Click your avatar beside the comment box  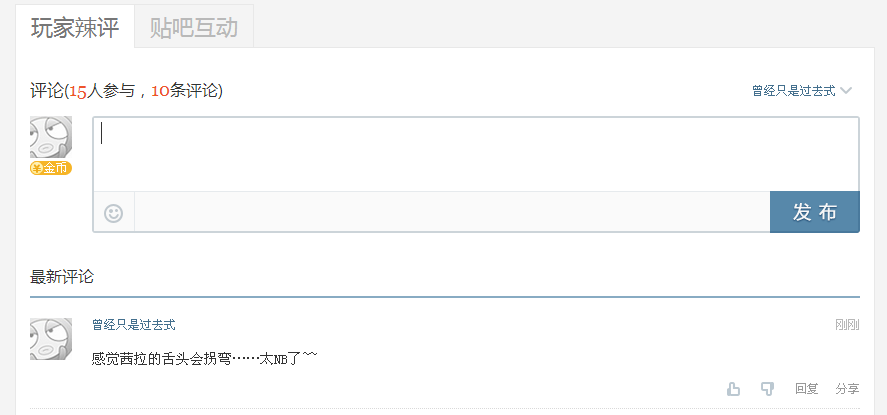51,137
